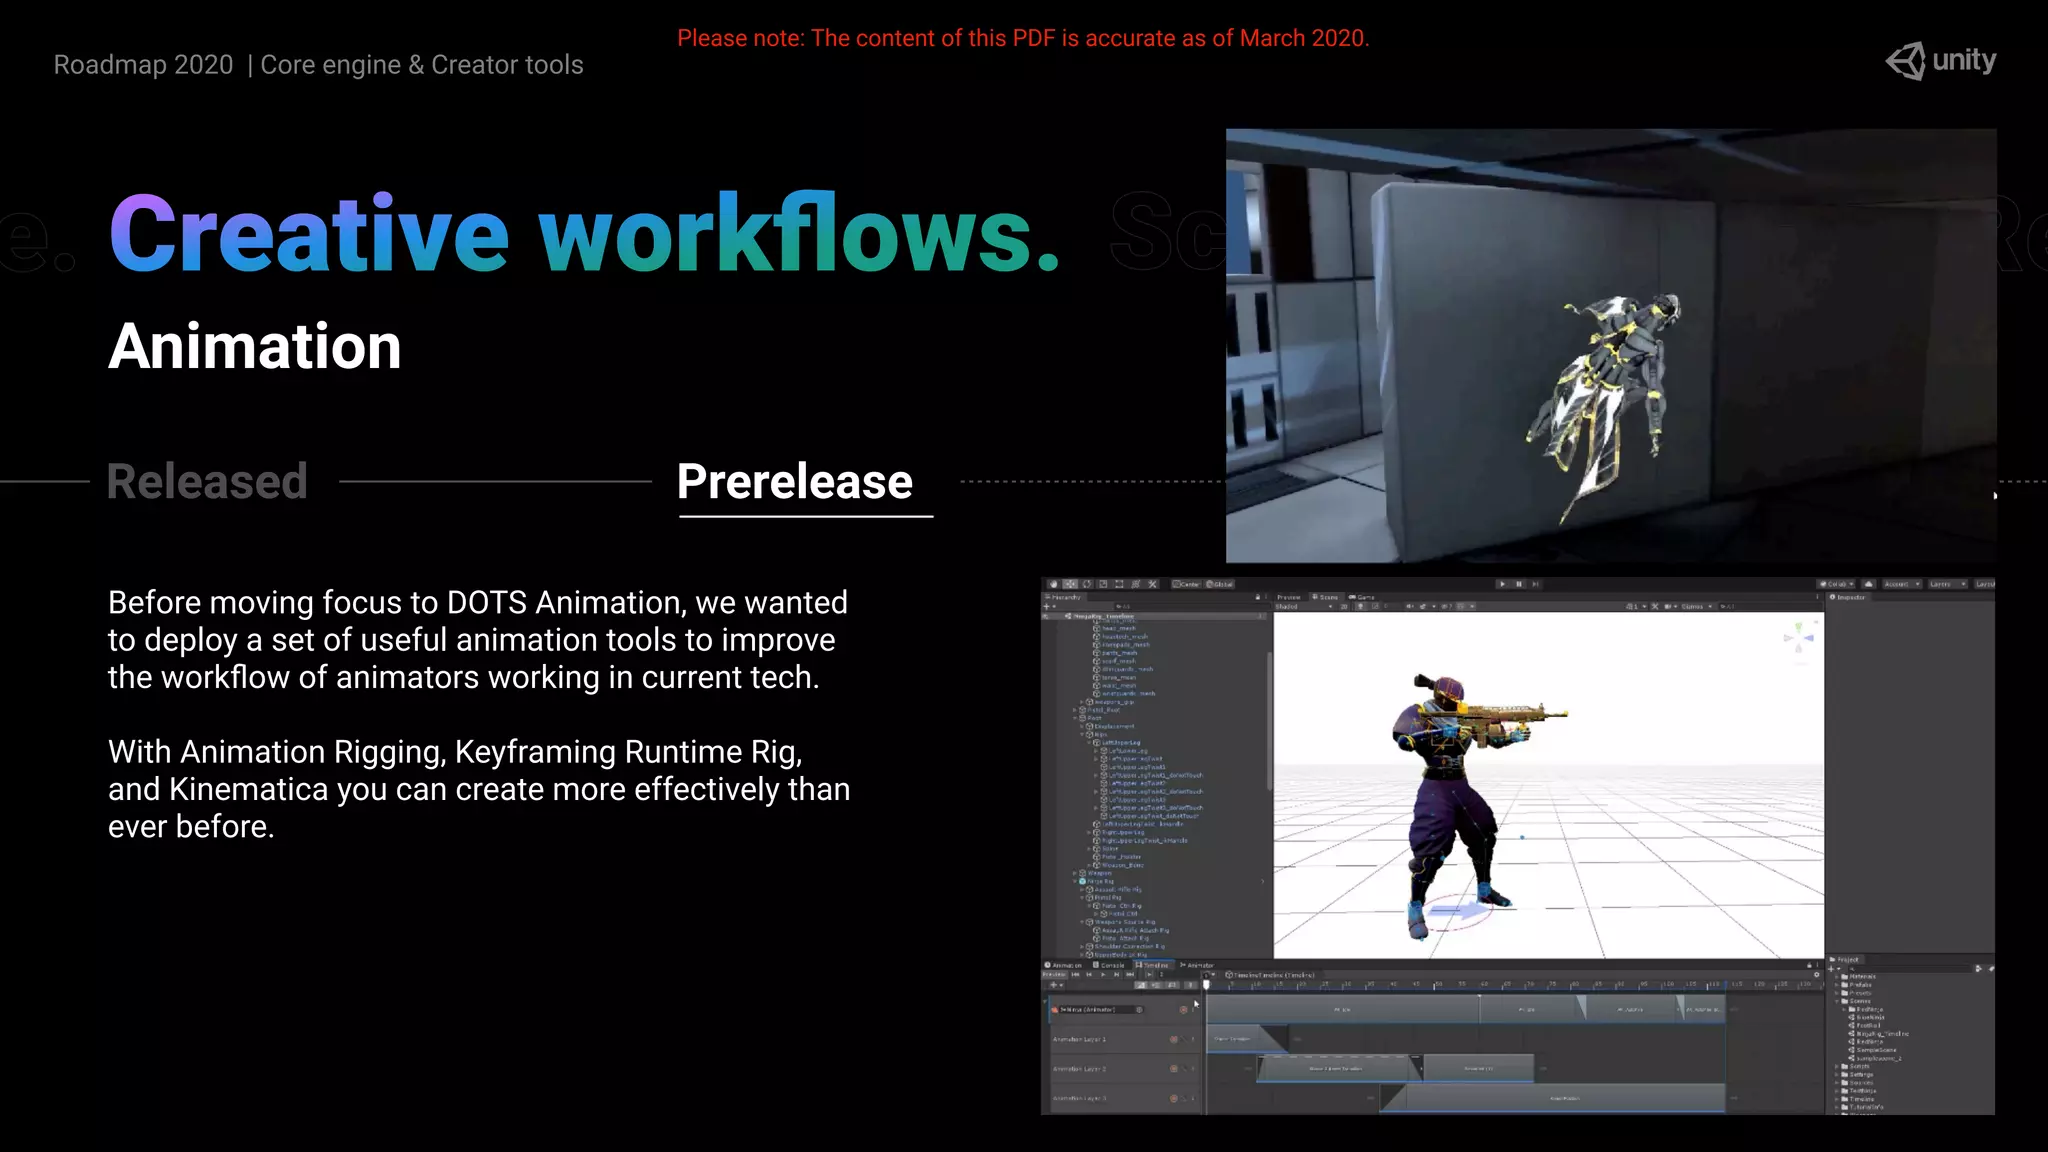Select the Scale tool in Unity toolbar

1103,584
